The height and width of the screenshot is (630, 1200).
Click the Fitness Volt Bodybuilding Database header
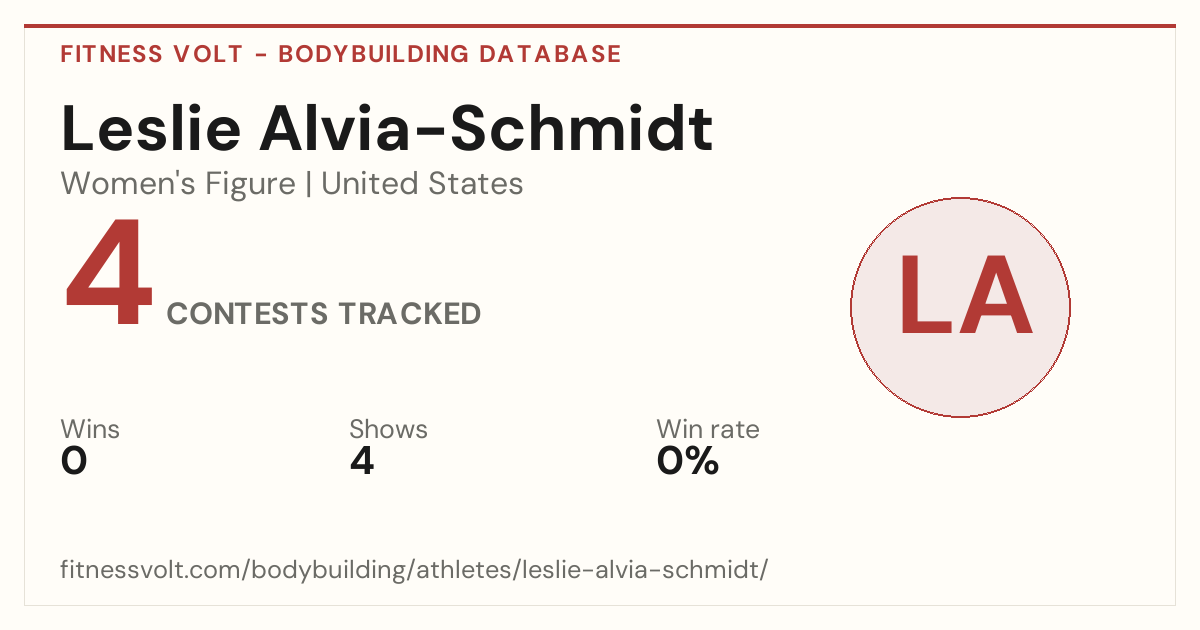click(x=341, y=54)
